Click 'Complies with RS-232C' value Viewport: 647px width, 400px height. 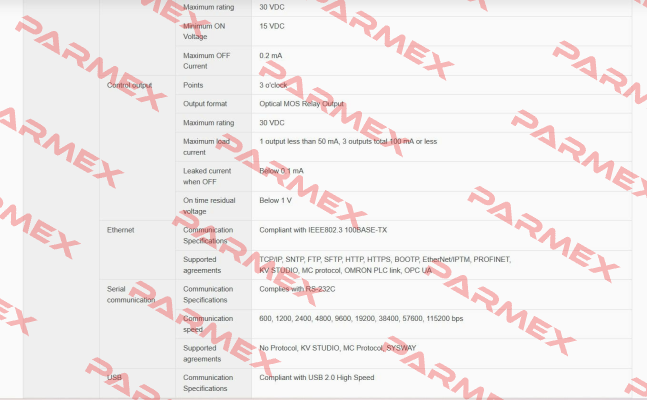297,289
